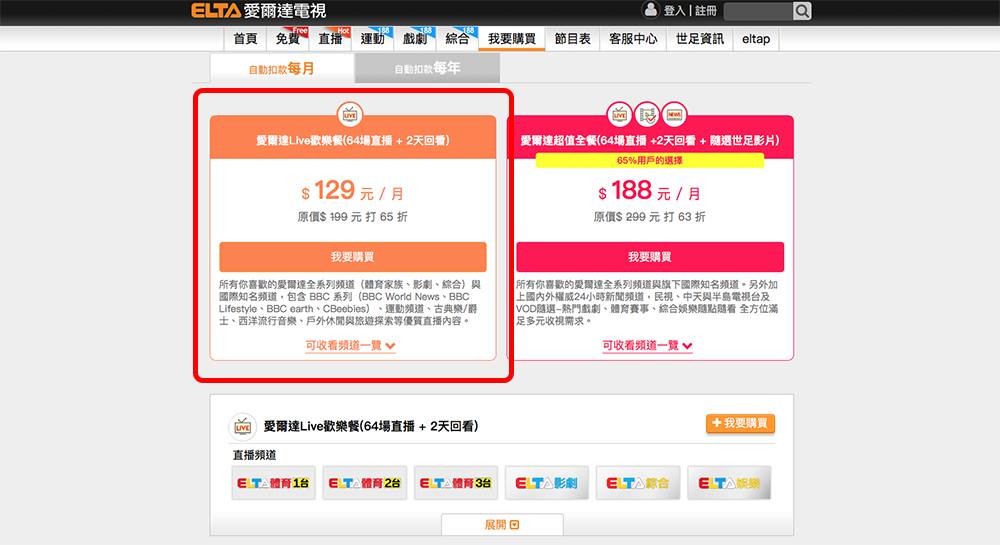Switch to the 自動扣款每年 tab
The width and height of the screenshot is (1000, 545).
coord(427,68)
